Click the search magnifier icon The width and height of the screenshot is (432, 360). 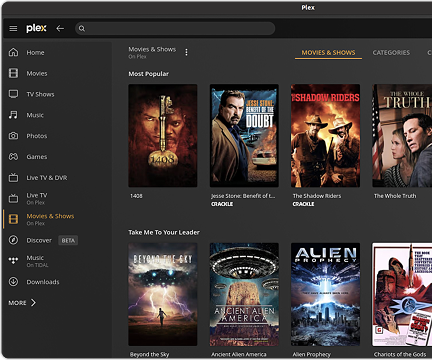point(82,29)
